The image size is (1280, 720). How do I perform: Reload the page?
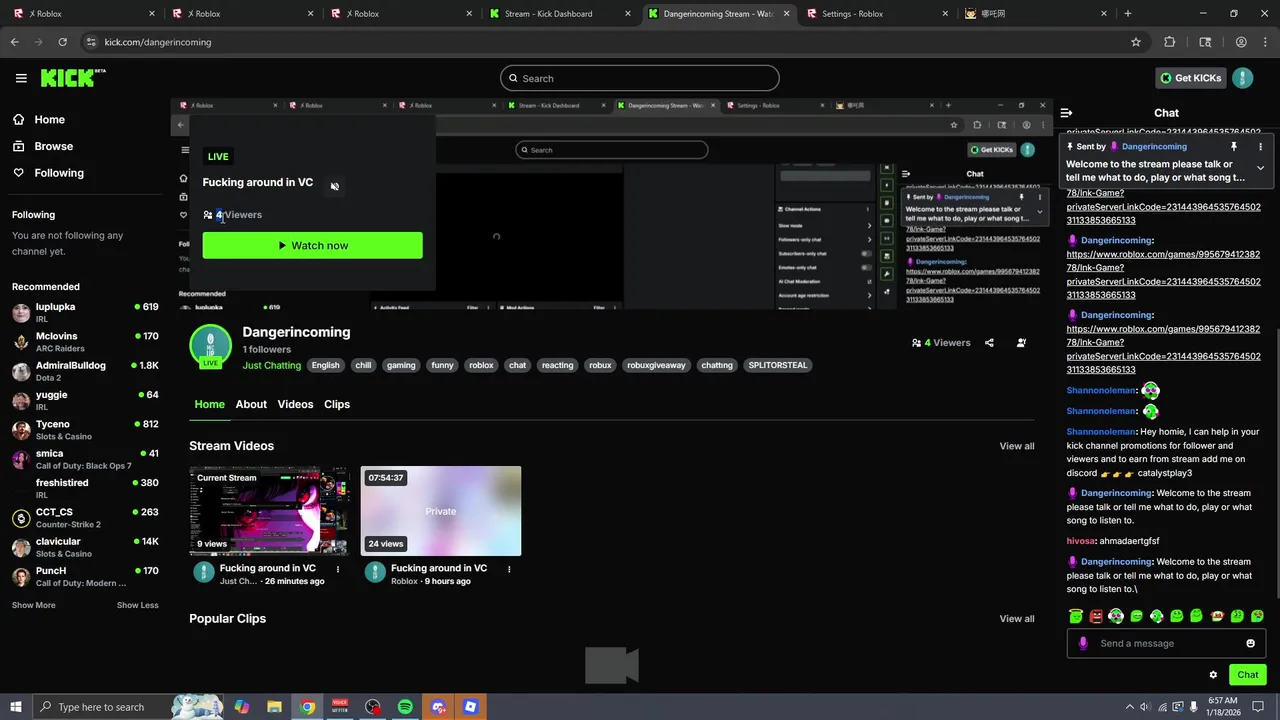[x=62, y=42]
